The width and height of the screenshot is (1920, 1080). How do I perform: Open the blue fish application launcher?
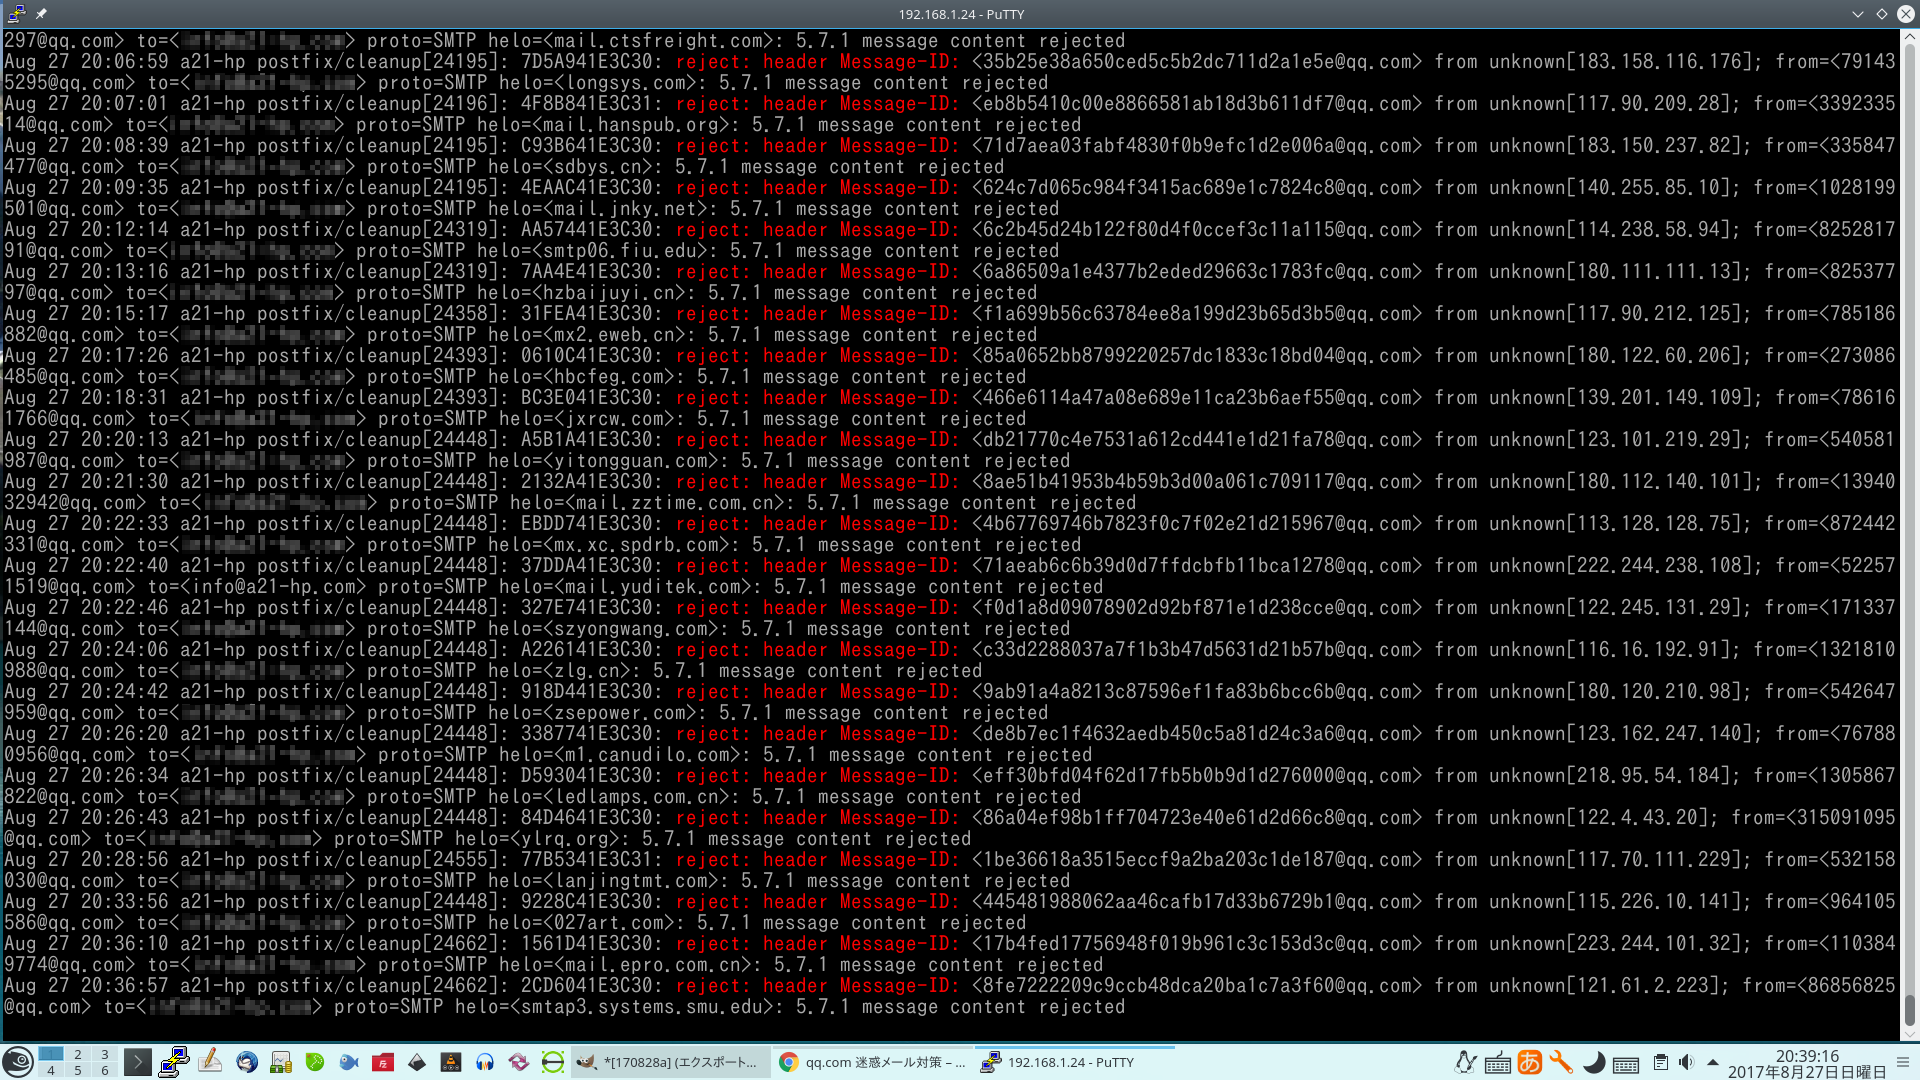349,1062
